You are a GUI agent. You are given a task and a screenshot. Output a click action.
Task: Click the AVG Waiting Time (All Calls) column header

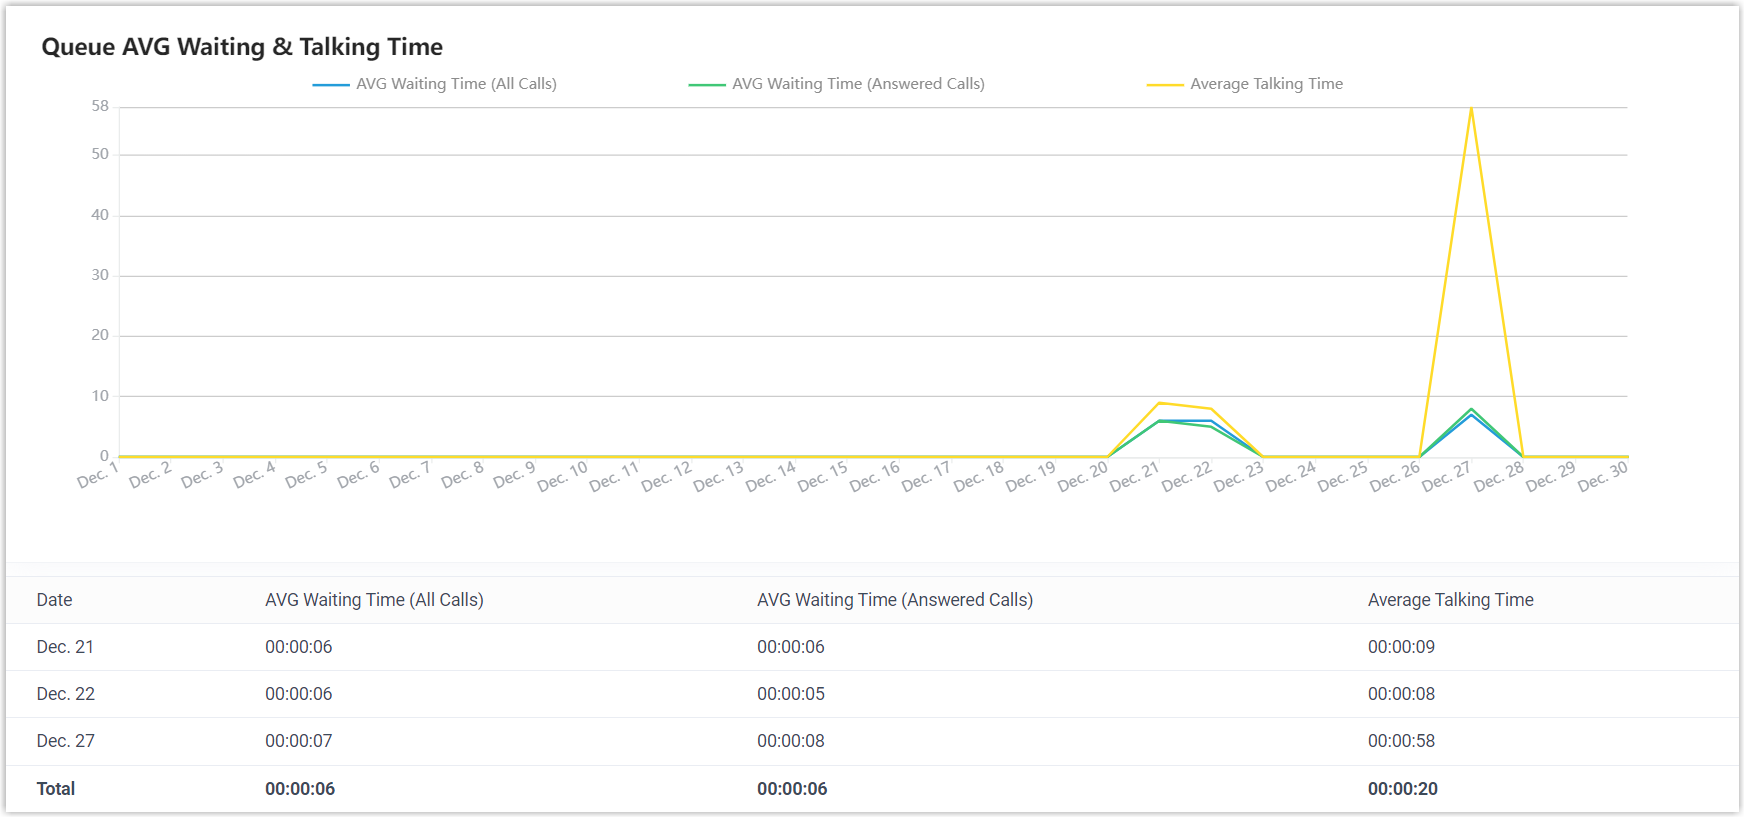pos(374,600)
